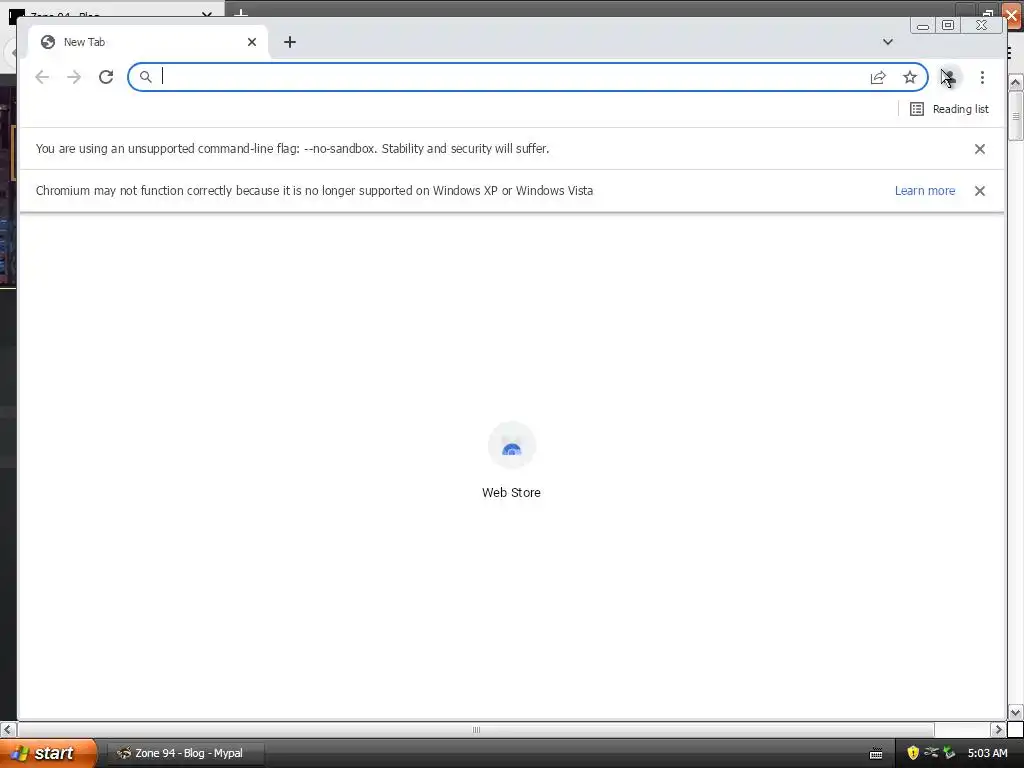Click the network connection tray icon
Viewport: 1024px width, 768px height.
pos(931,752)
